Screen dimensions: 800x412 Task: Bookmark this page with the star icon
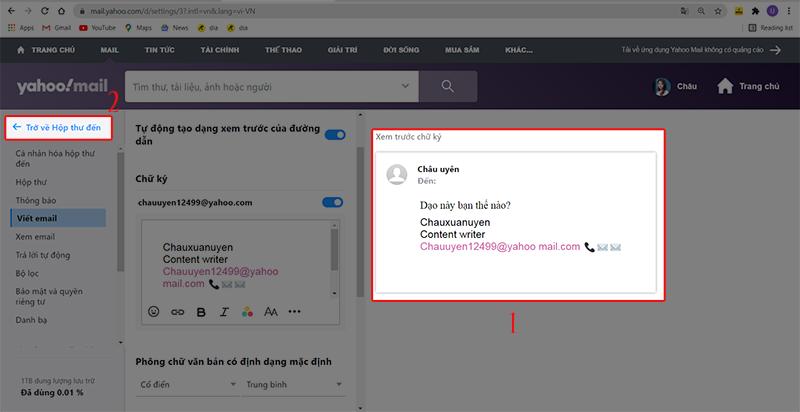tap(718, 11)
